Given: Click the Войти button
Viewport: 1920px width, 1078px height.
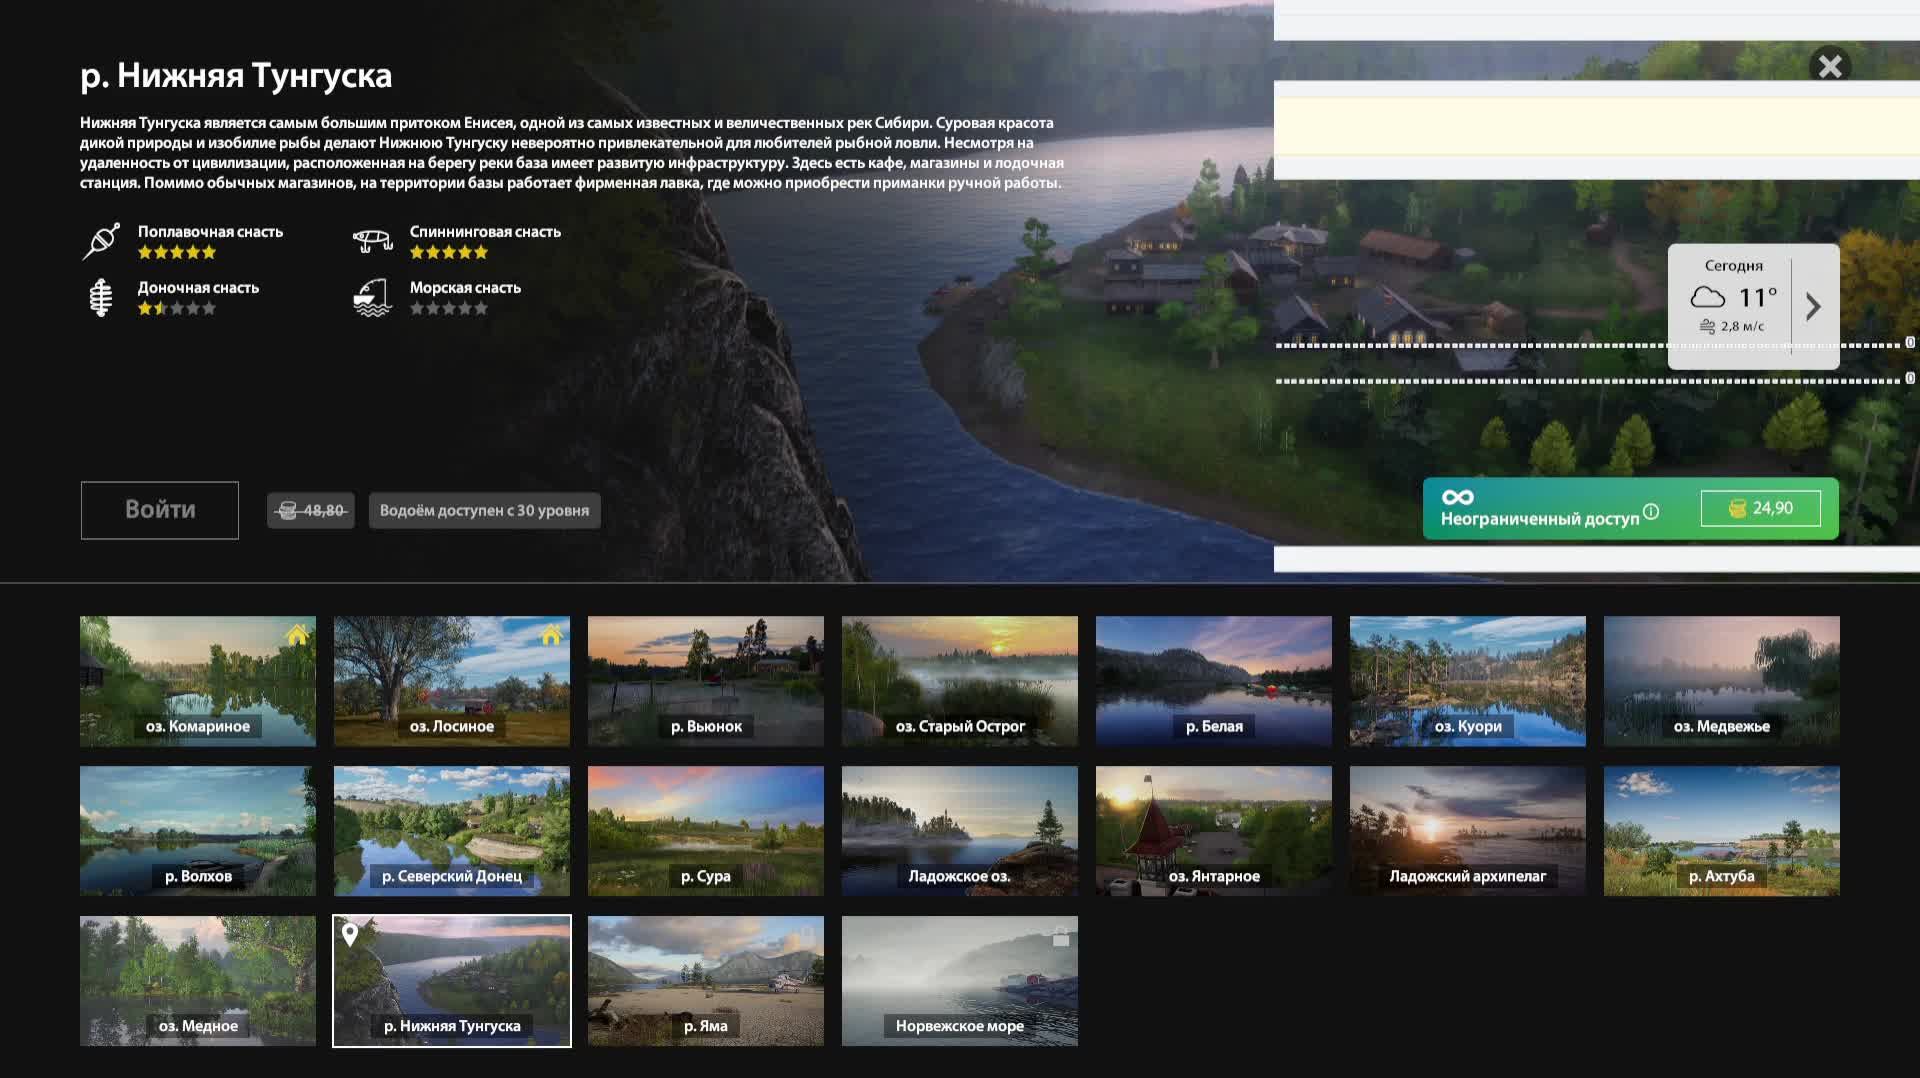Looking at the screenshot, I should 160,510.
